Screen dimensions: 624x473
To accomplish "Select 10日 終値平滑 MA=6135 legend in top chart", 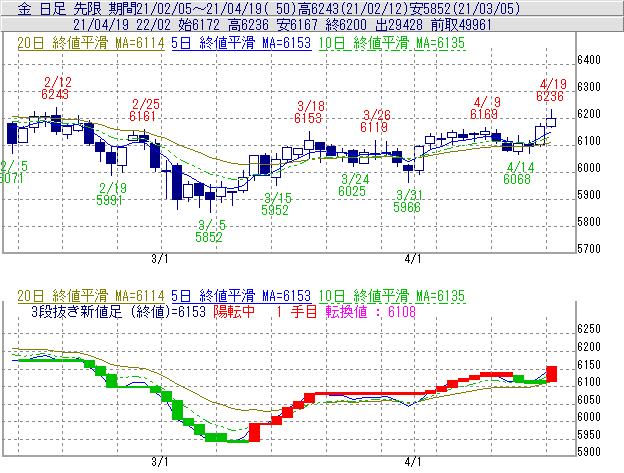I will 392,43.
